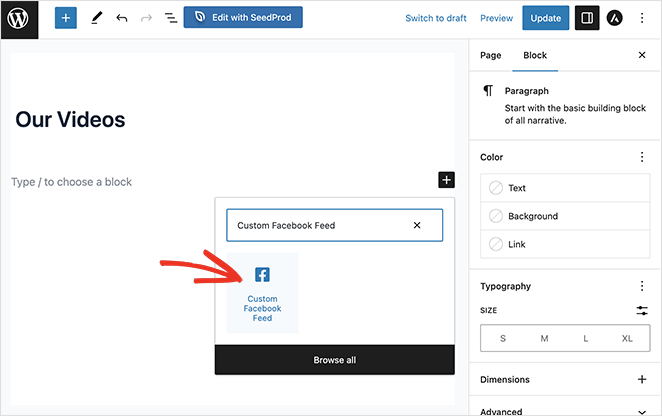The height and width of the screenshot is (416, 662).
Task: Expand the Dimensions panel plus icon
Action: click(x=642, y=379)
